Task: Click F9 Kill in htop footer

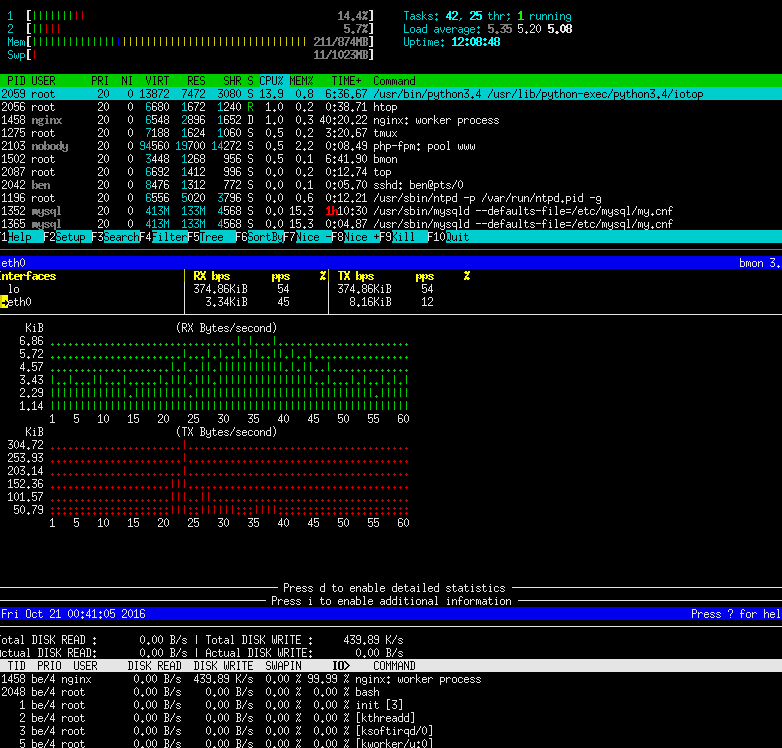Action: (403, 237)
